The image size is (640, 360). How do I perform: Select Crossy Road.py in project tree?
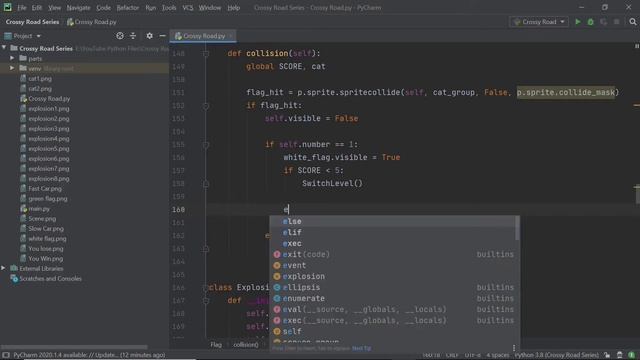point(49,98)
